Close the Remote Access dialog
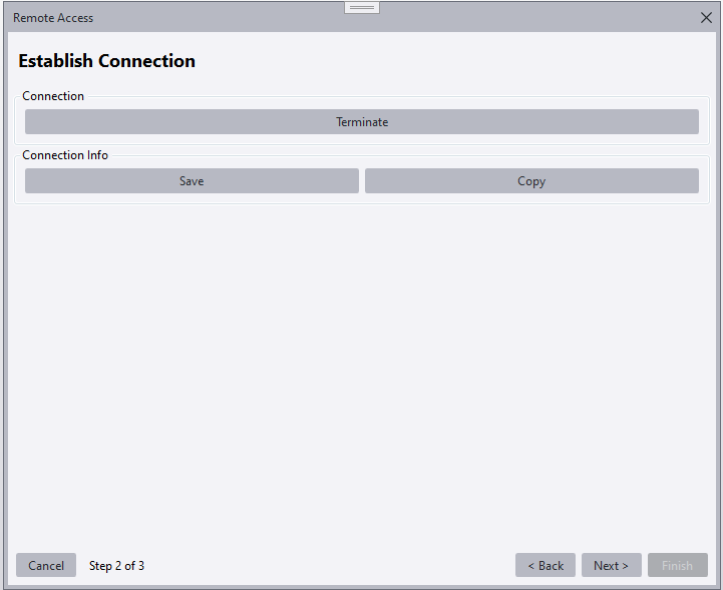 pyautogui.click(x=706, y=18)
